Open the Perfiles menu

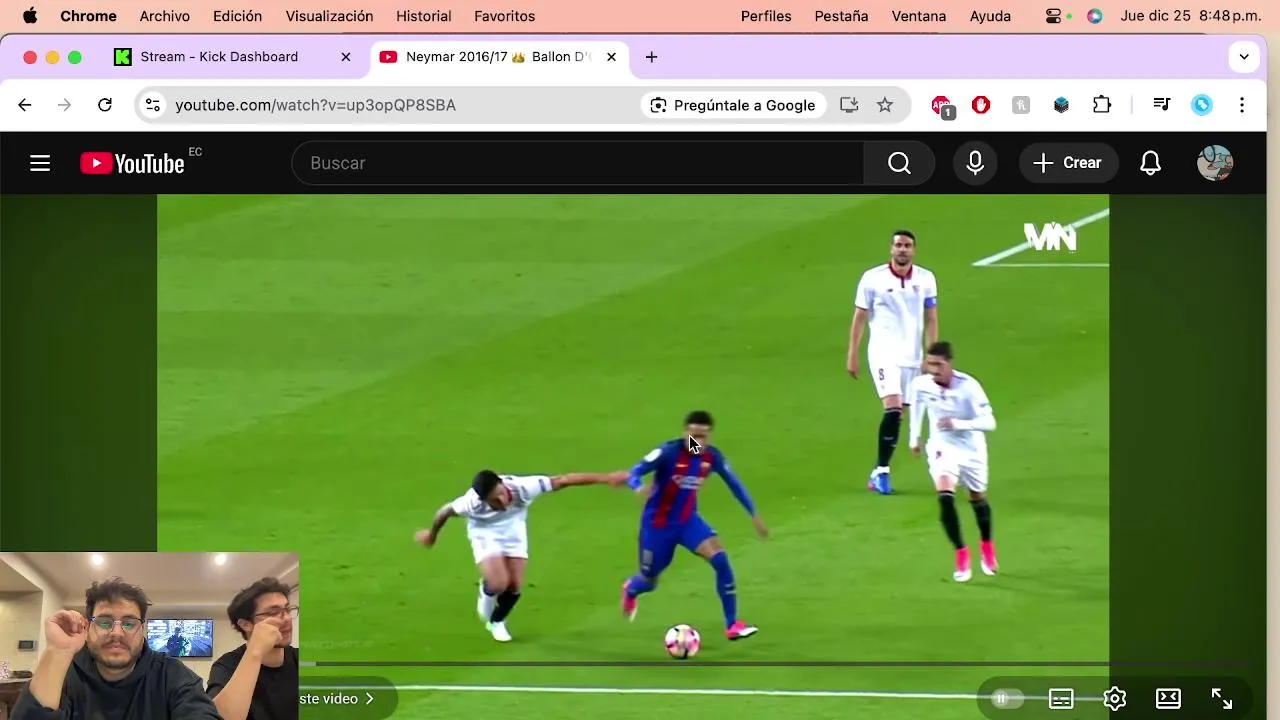point(766,16)
